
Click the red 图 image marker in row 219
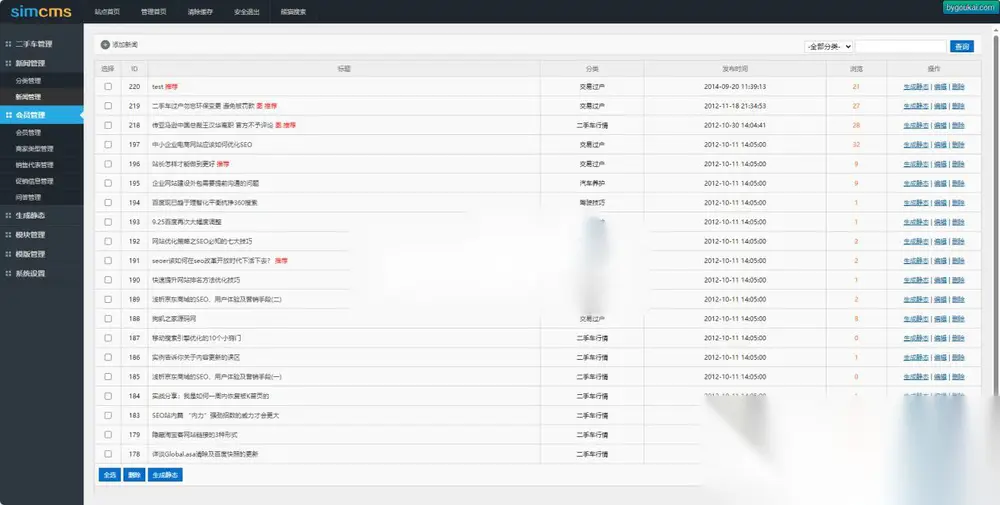260,106
